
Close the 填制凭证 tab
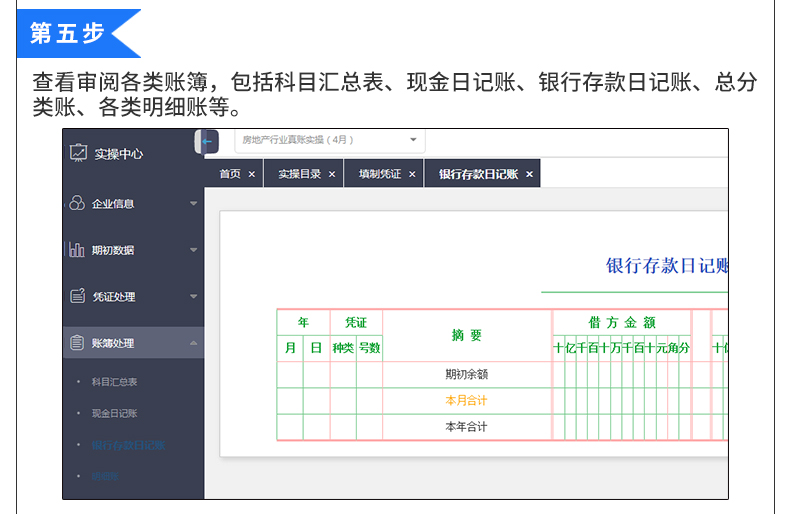click(x=412, y=174)
